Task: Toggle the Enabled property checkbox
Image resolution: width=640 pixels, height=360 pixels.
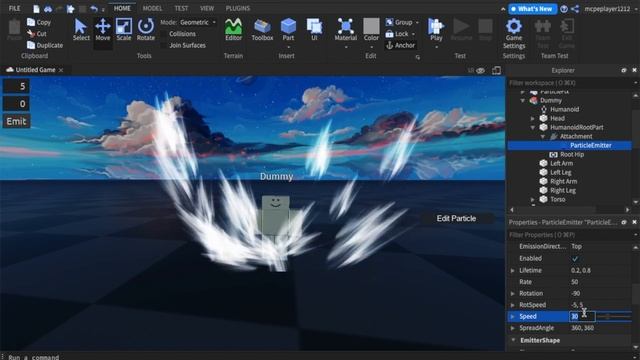Action: [x=575, y=258]
